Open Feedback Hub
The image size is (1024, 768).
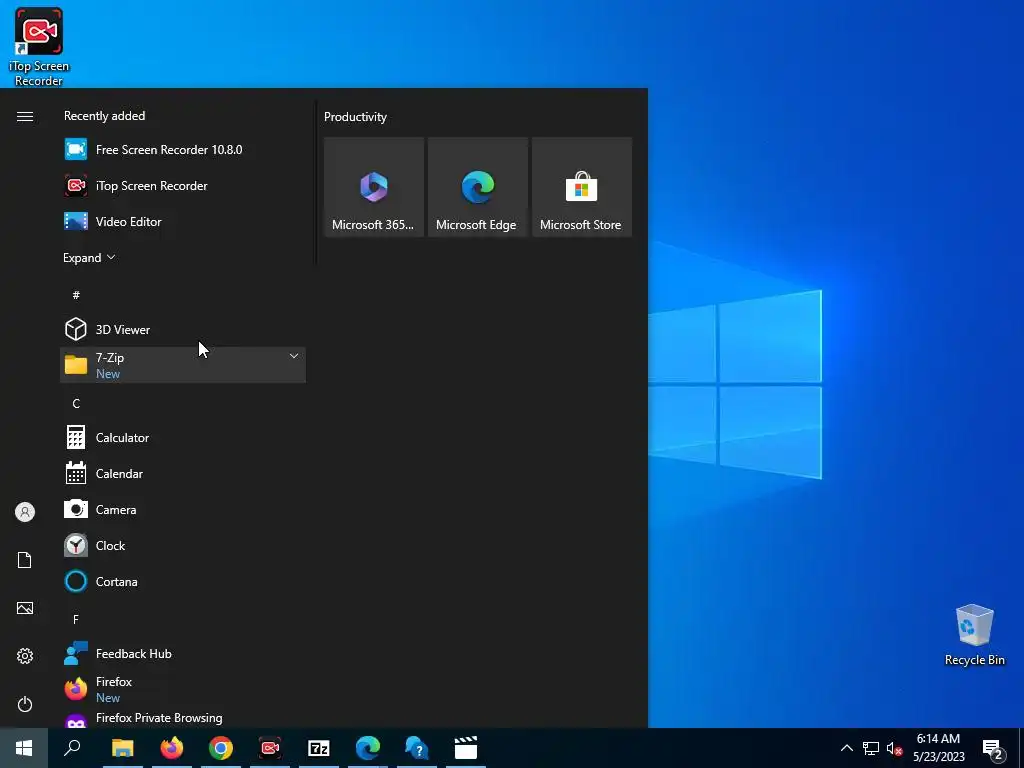click(x=183, y=653)
